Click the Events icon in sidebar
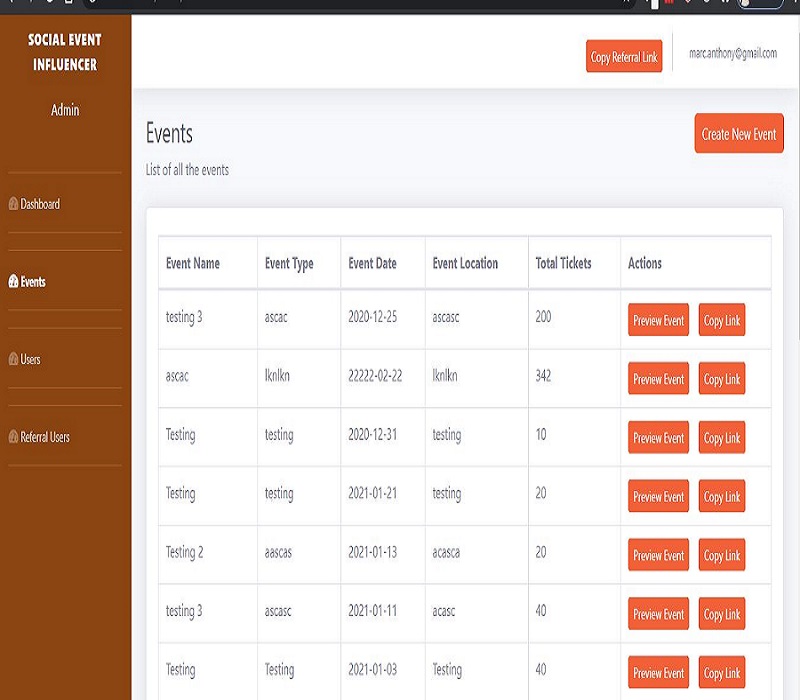The height and width of the screenshot is (700, 800). 13,282
